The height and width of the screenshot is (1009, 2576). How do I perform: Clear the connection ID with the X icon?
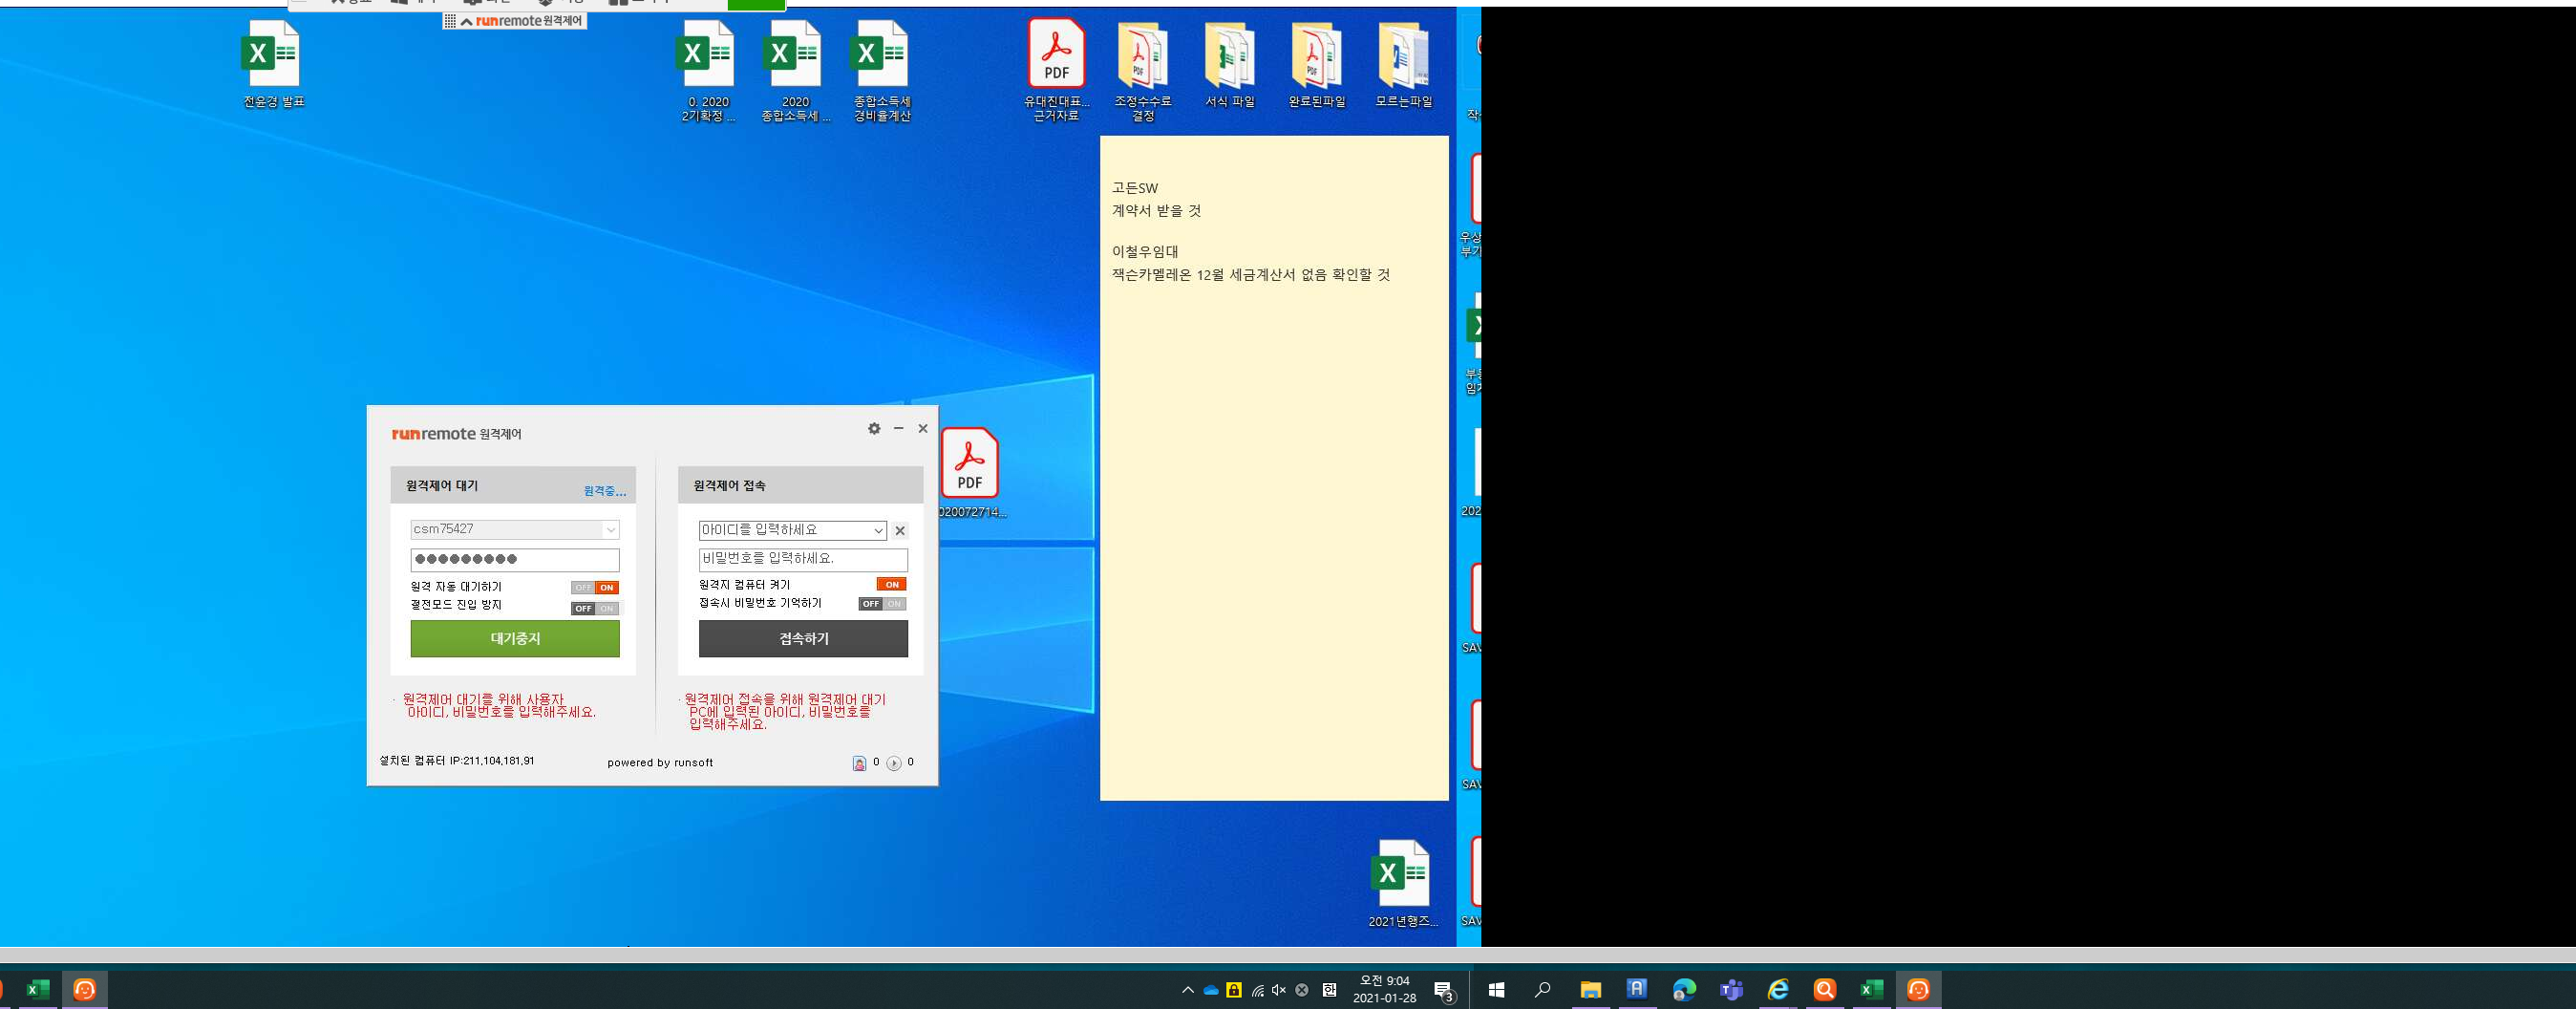[900, 531]
